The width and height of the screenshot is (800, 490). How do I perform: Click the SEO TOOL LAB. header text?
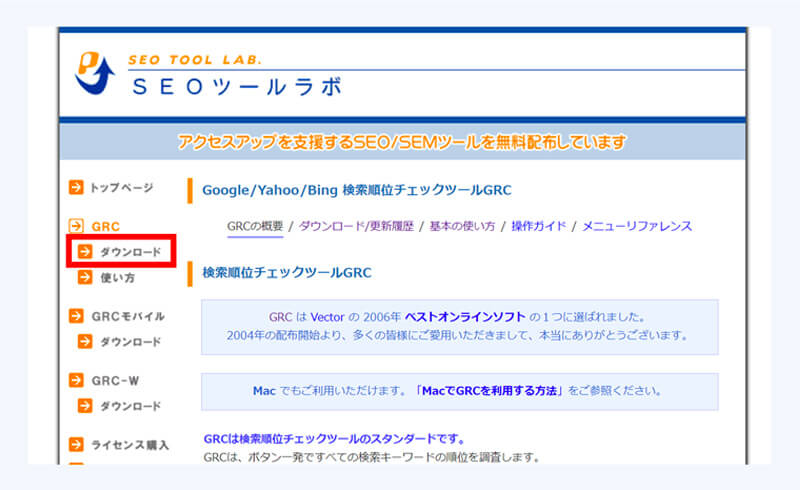pyautogui.click(x=194, y=60)
